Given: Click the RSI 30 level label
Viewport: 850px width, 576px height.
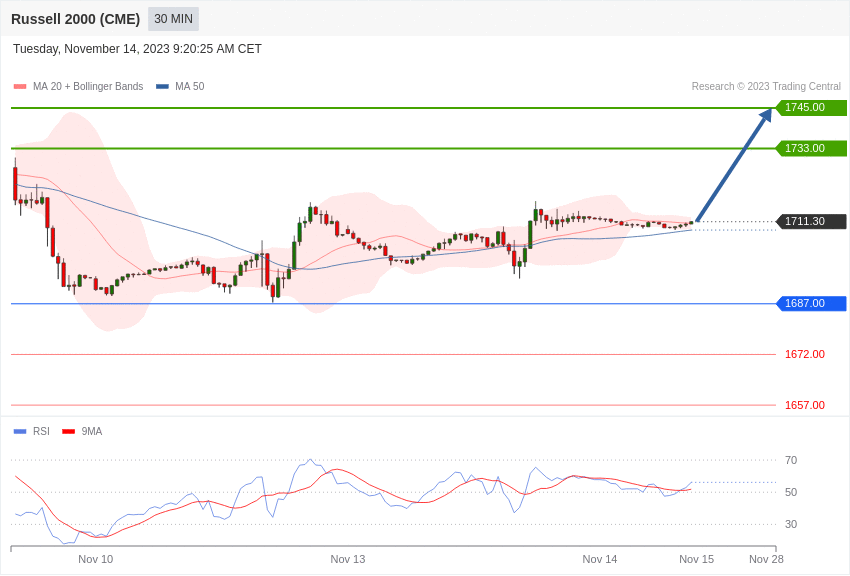Looking at the screenshot, I should 791,524.
